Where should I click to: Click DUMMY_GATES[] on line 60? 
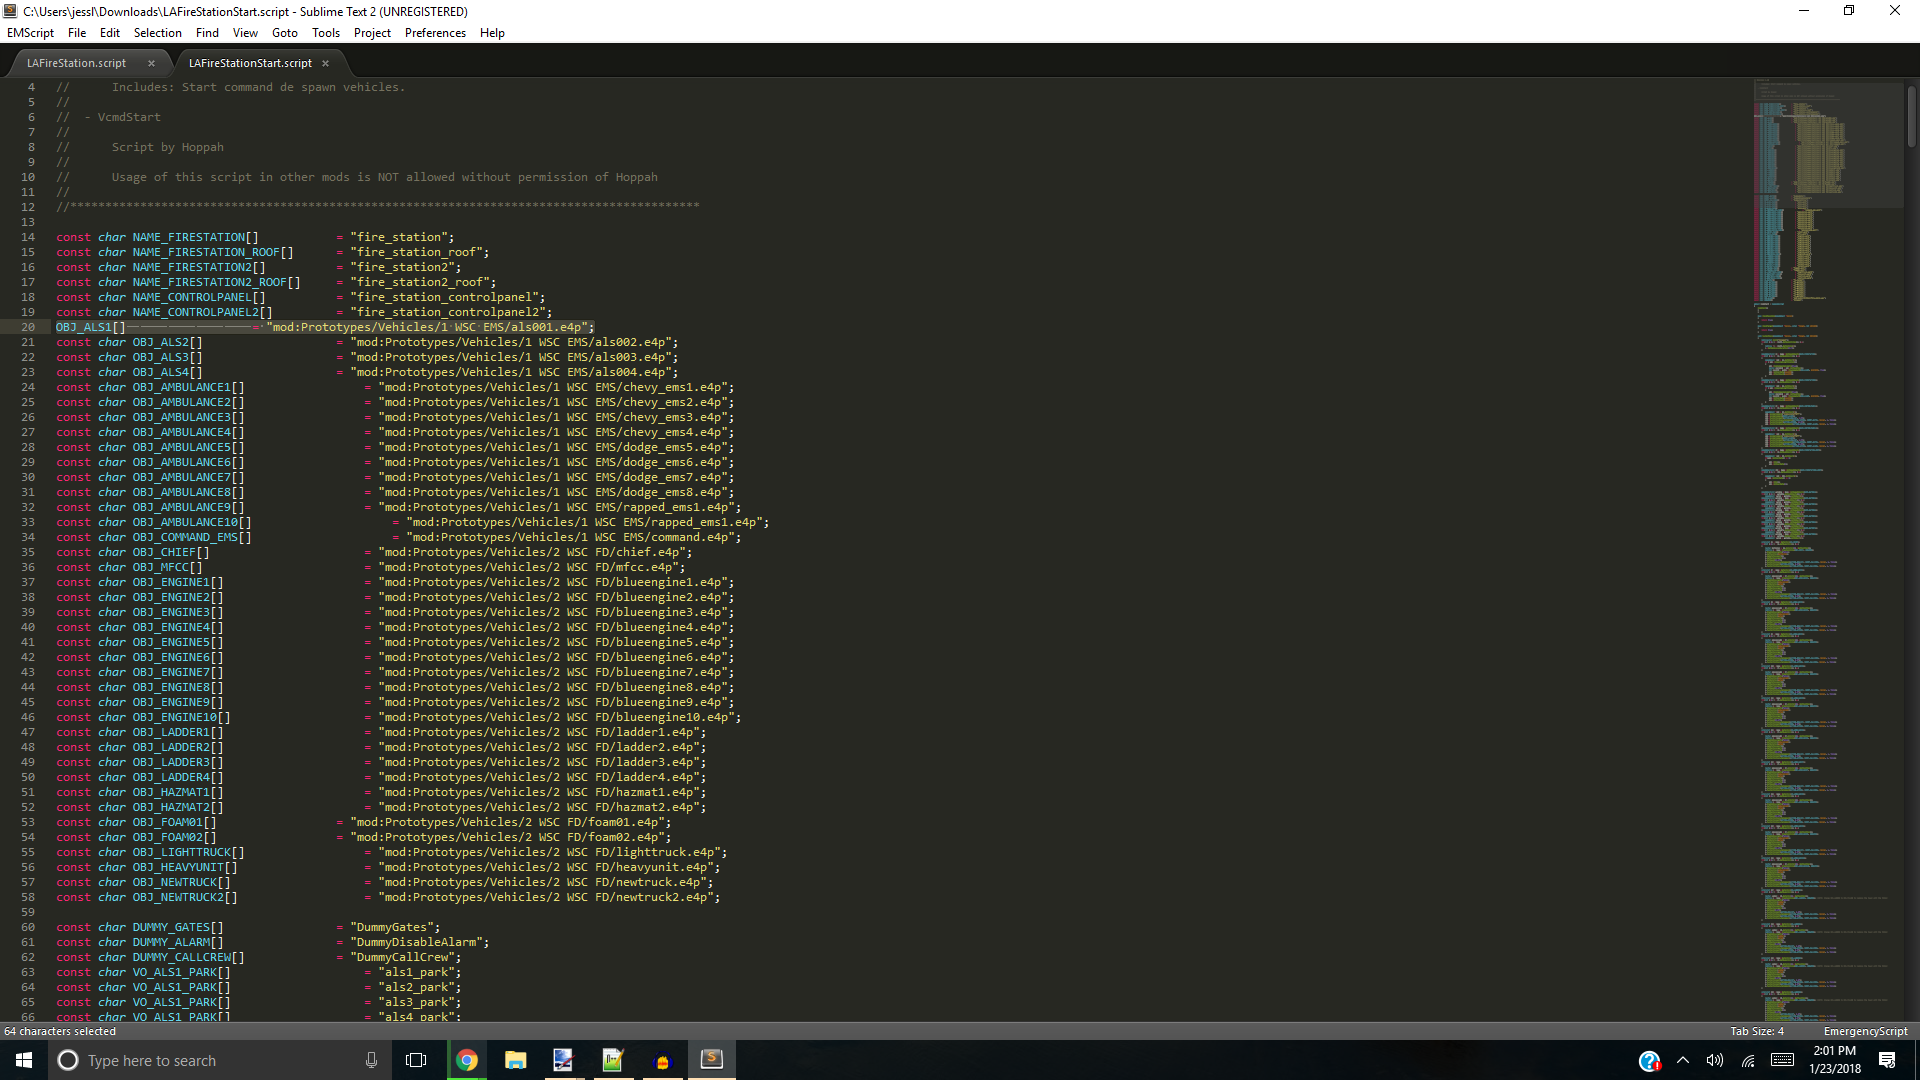point(178,927)
